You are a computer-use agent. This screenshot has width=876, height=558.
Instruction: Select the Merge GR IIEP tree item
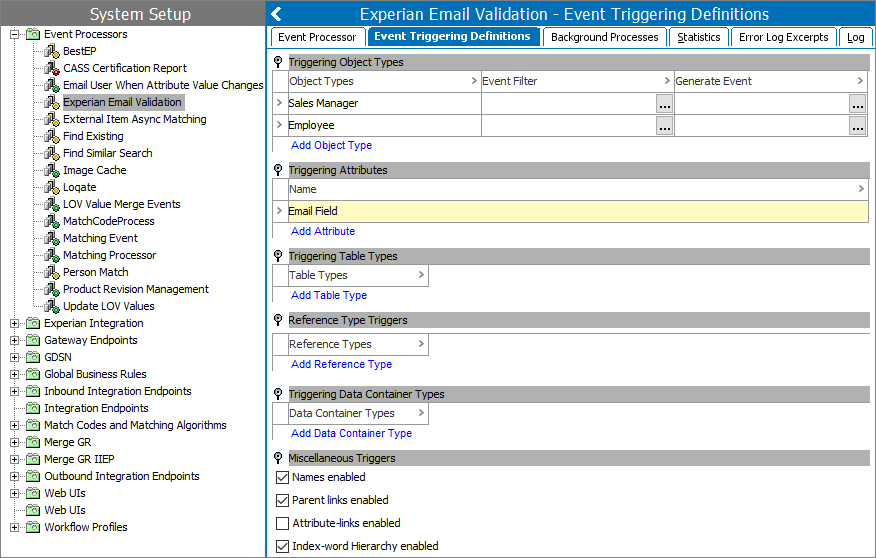[79, 459]
